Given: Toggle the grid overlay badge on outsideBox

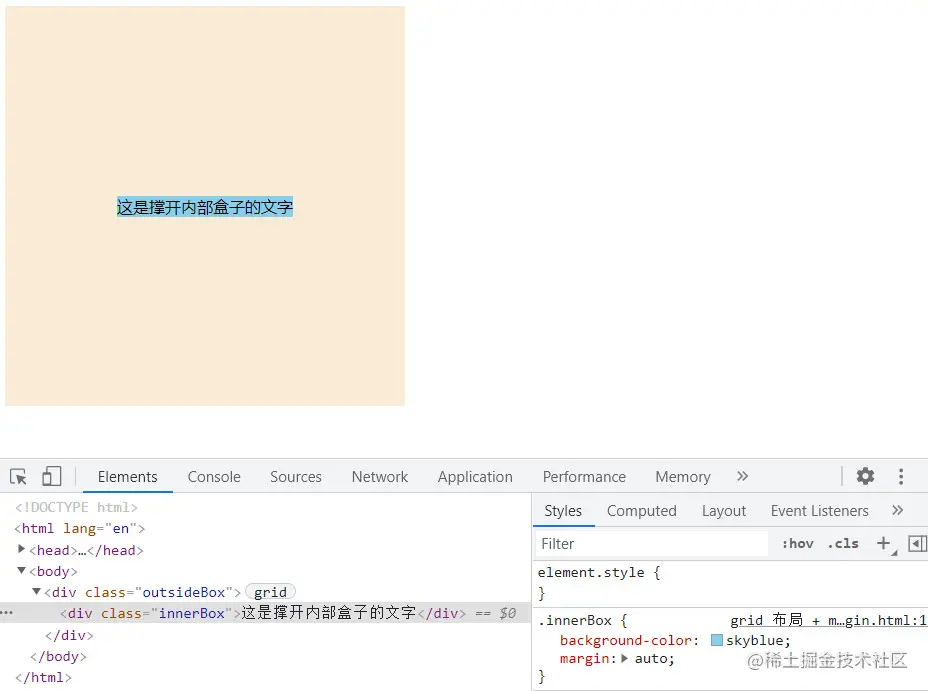Looking at the screenshot, I should pos(270,592).
